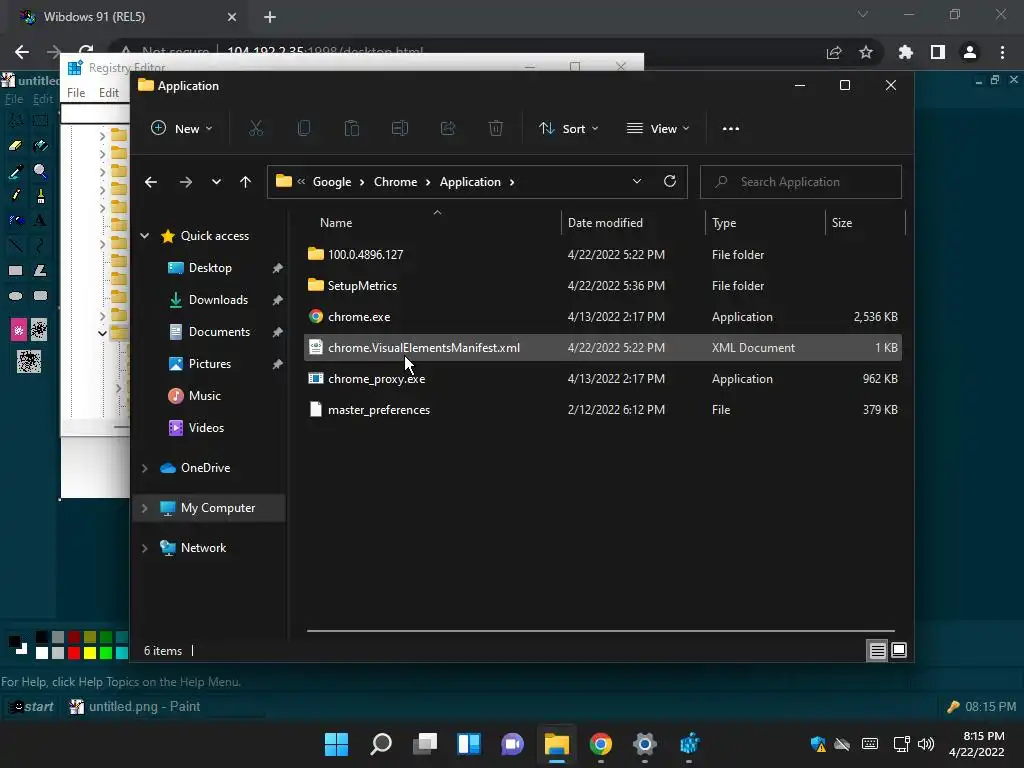1024x768 pixels.
Task: Click the Delete trash icon in Explorer toolbar
Action: tap(496, 129)
